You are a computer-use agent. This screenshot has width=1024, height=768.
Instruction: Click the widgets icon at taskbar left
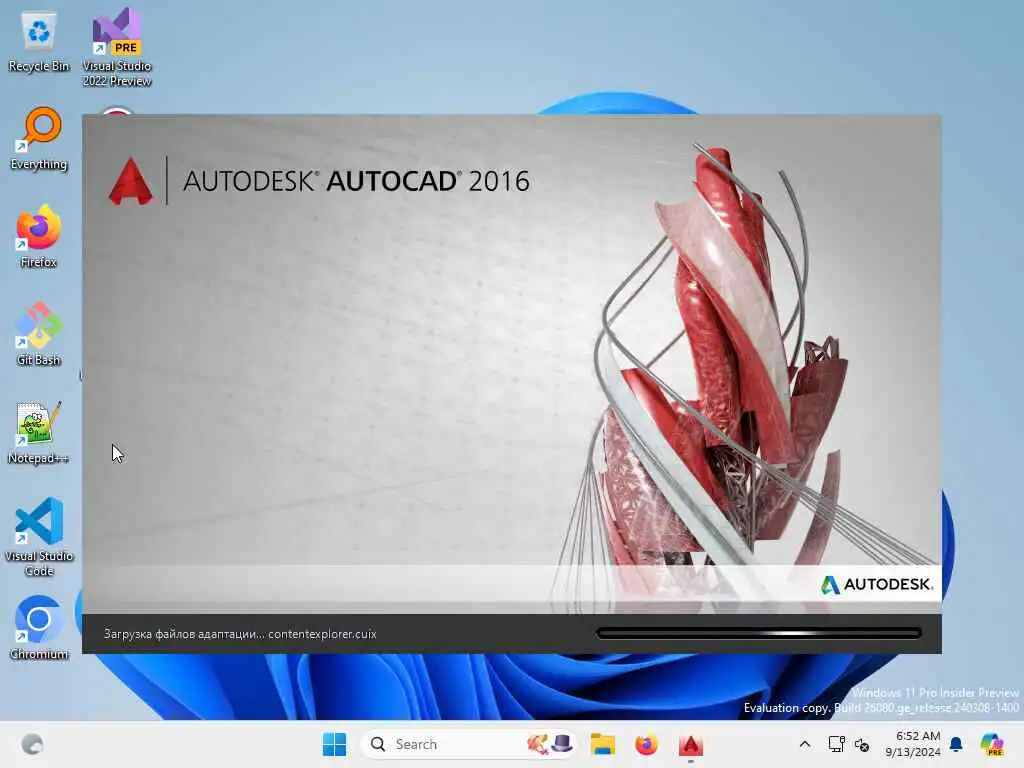click(x=32, y=744)
